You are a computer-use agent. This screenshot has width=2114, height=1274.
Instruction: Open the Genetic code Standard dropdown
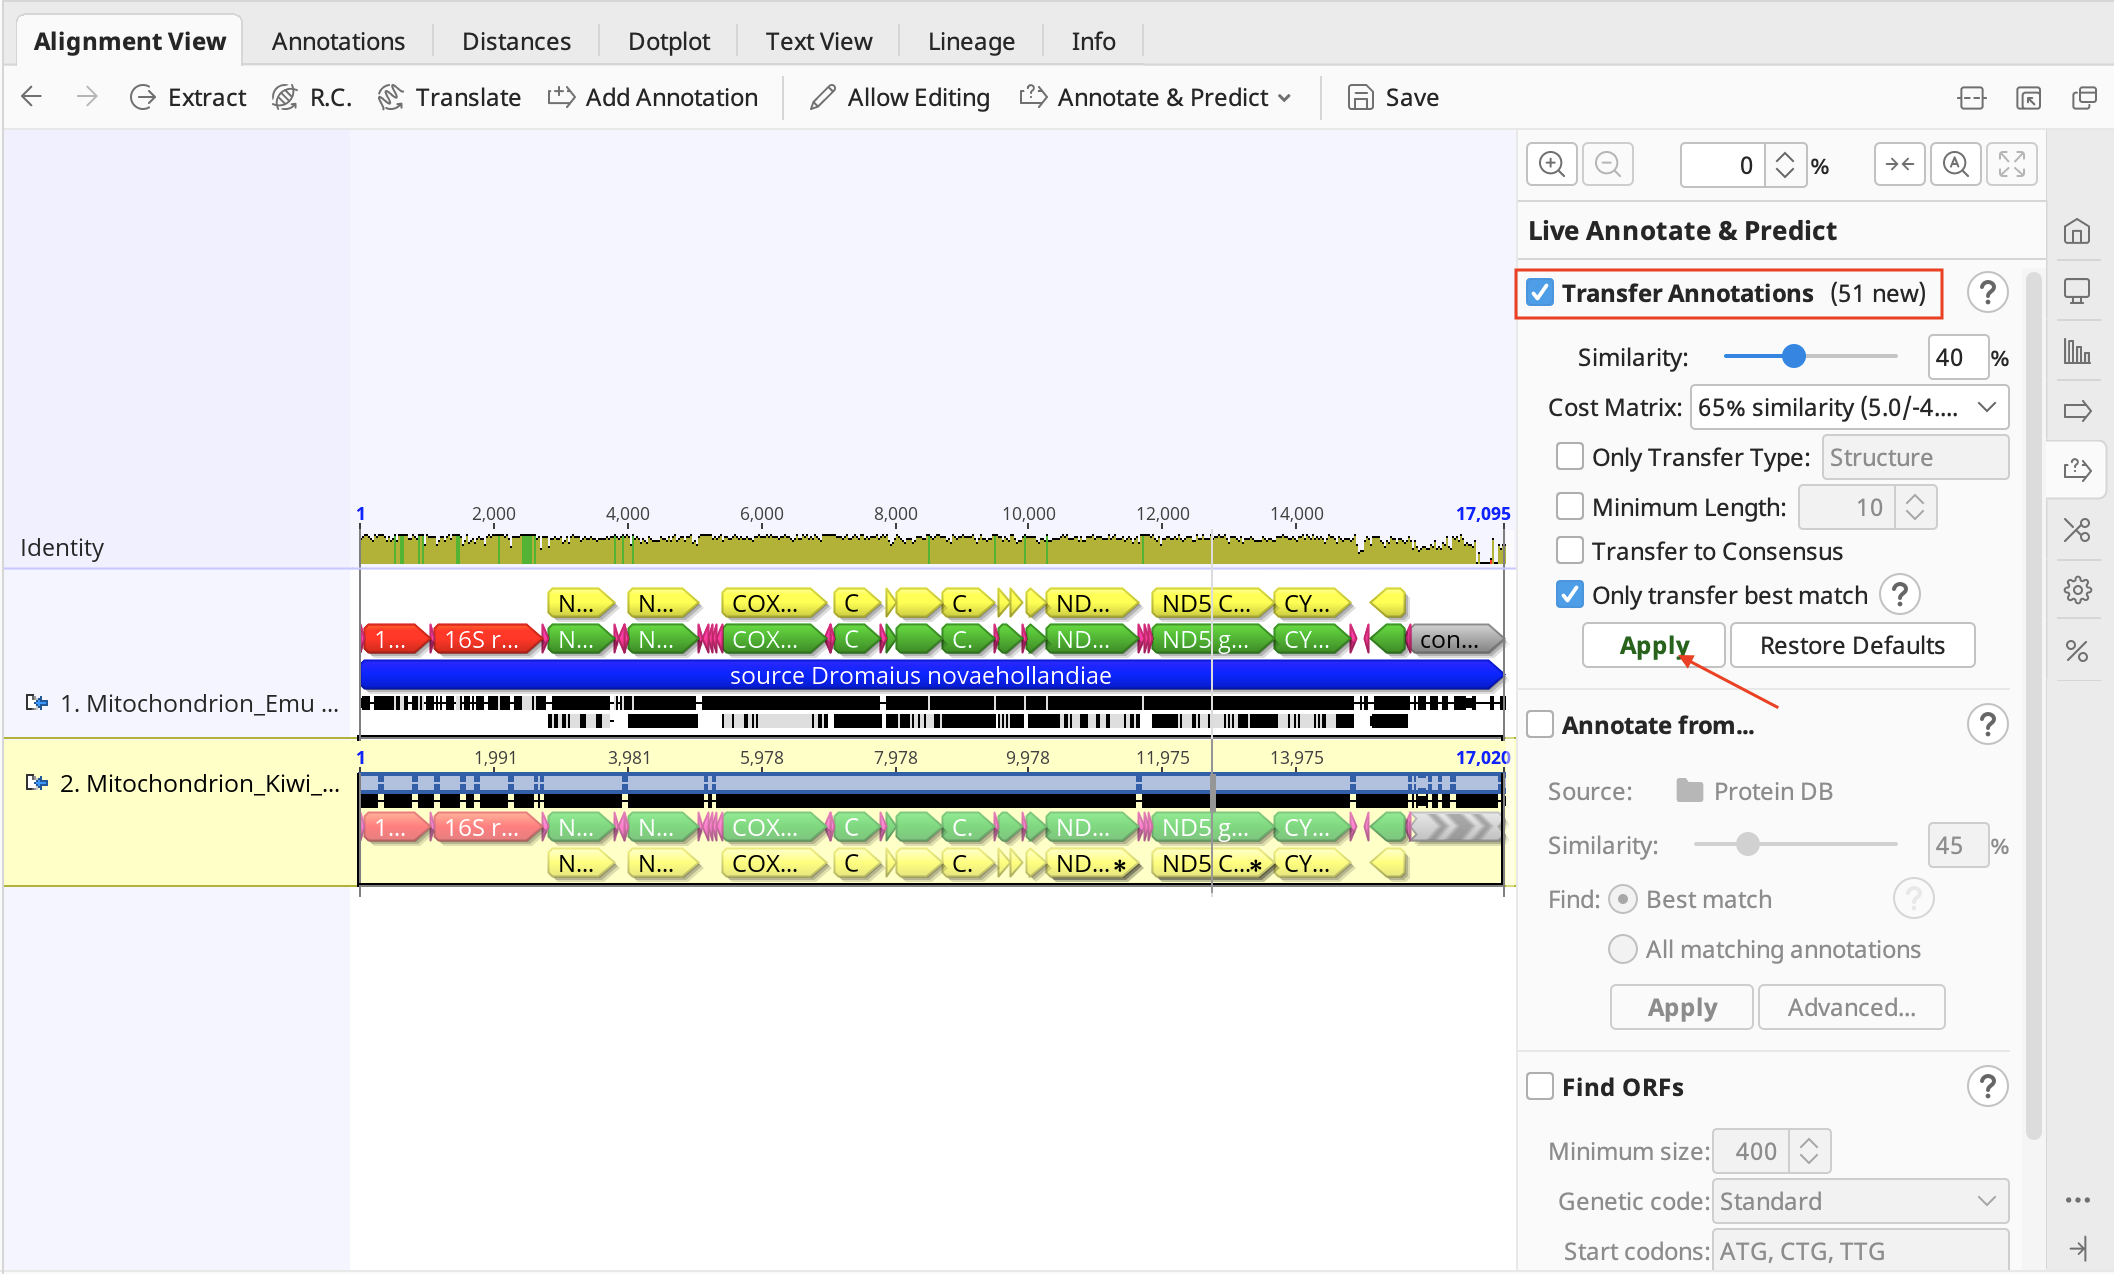click(x=1858, y=1201)
